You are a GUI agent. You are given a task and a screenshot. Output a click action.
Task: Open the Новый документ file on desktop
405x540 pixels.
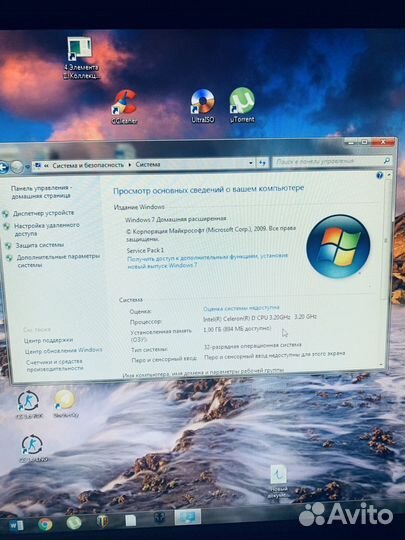point(278,481)
